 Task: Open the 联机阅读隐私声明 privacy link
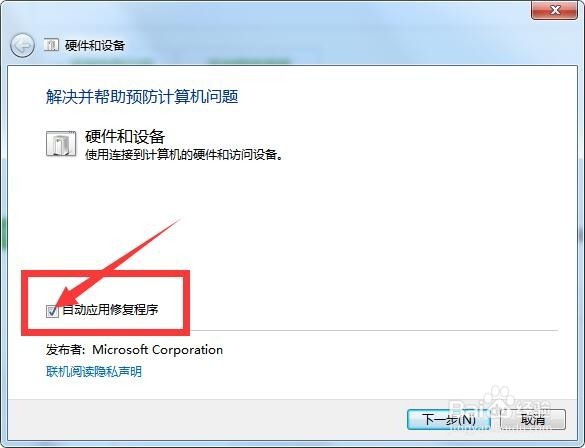pos(94,371)
